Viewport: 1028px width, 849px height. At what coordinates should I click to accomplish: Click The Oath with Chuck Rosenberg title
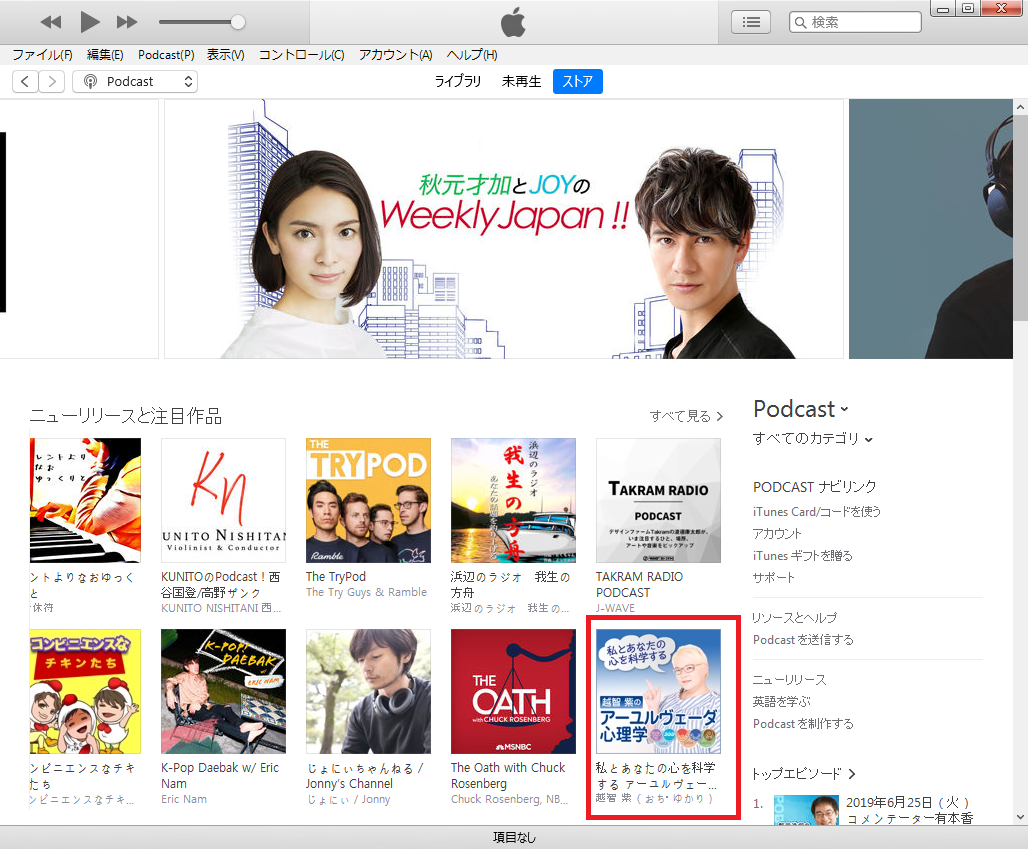coord(508,776)
